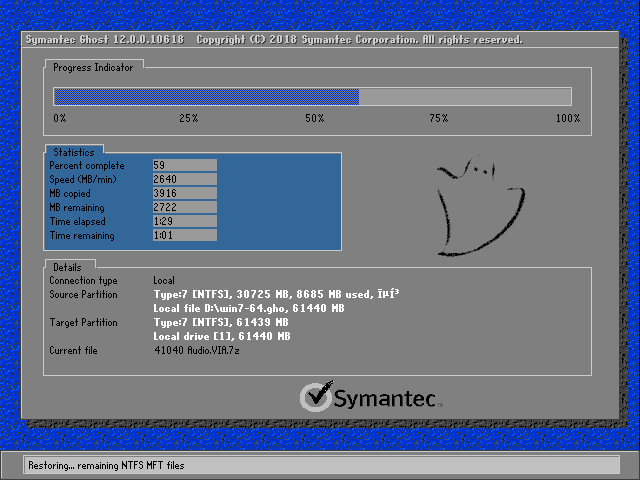The height and width of the screenshot is (480, 640).
Task: Select the Time elapsed value field
Action: coord(184,221)
